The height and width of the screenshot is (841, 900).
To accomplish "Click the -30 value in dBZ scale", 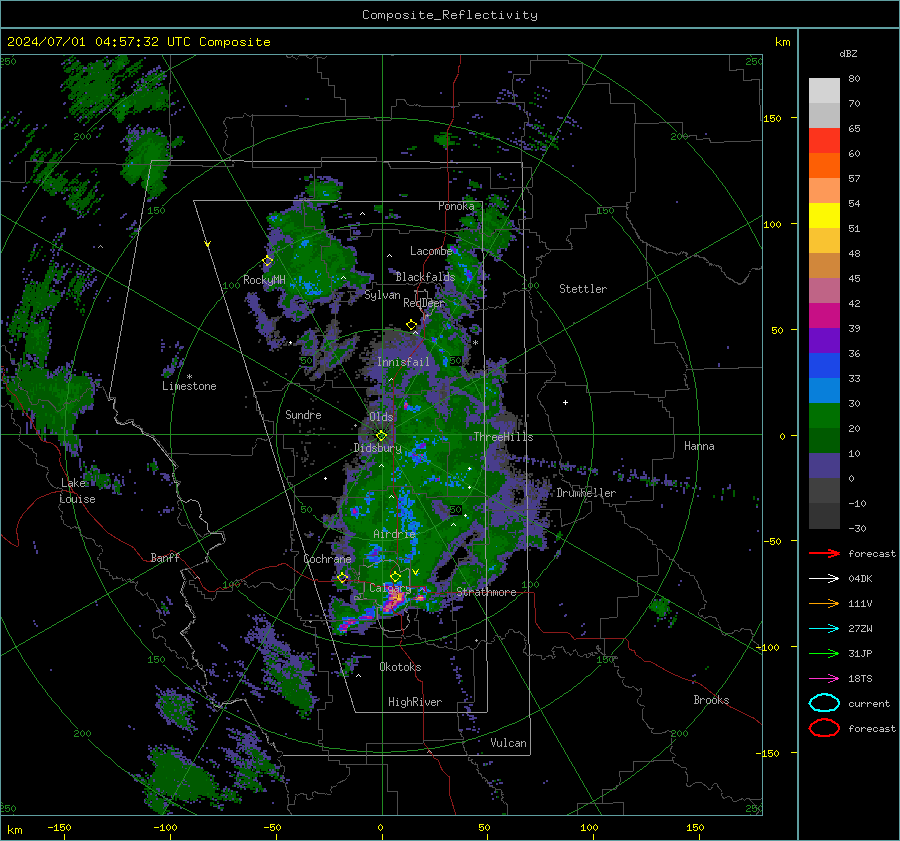I will tap(857, 528).
